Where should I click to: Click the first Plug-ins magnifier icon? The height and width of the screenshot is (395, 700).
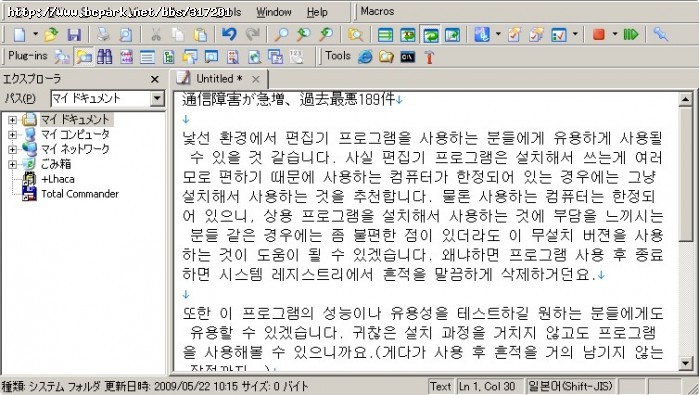coord(62,57)
